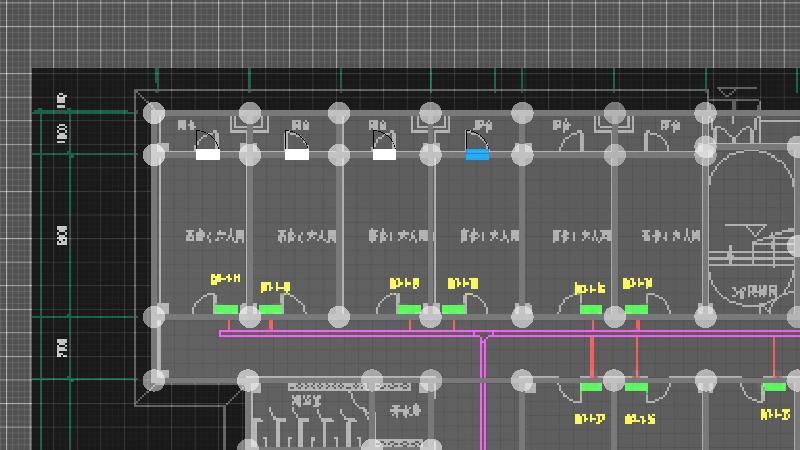Click the topmost vertical dimension text on left

[62, 101]
